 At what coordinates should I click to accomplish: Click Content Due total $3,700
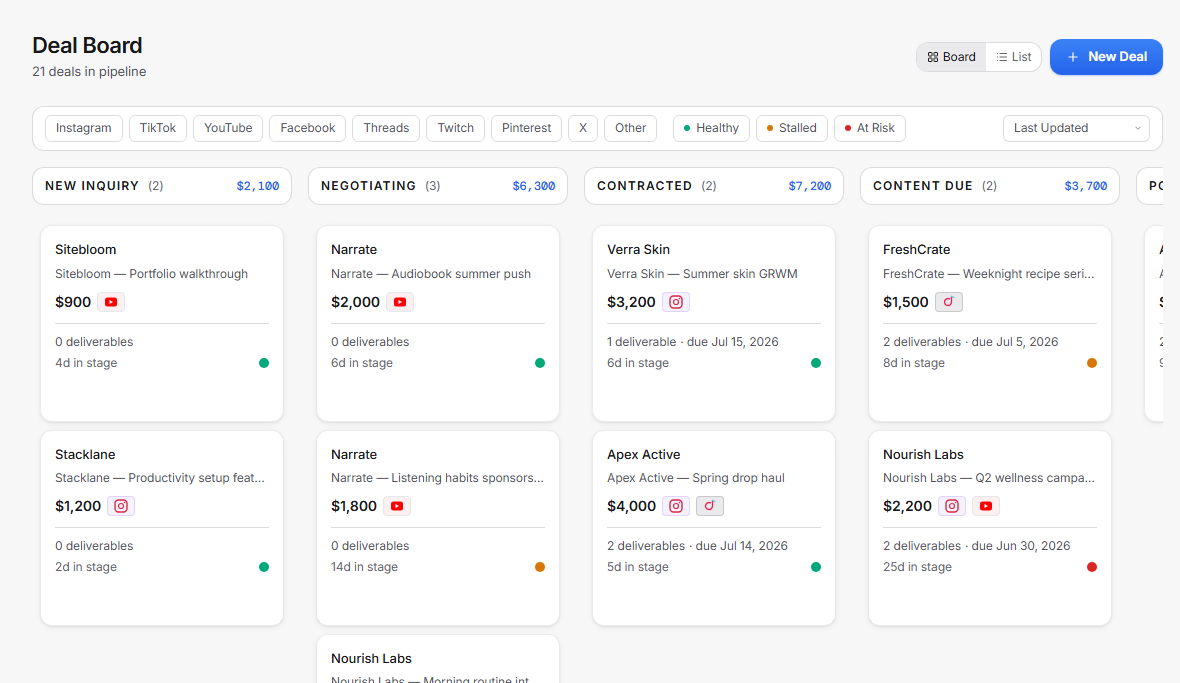click(1086, 186)
